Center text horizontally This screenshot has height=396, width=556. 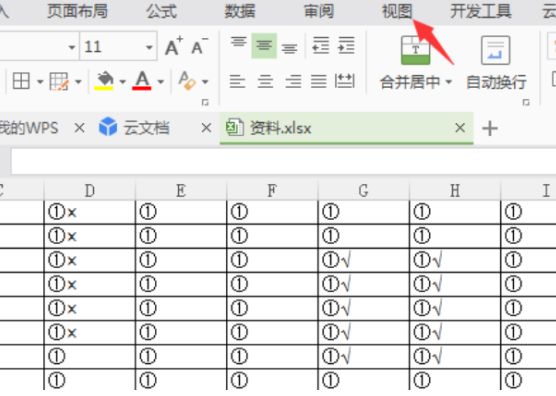point(265,81)
